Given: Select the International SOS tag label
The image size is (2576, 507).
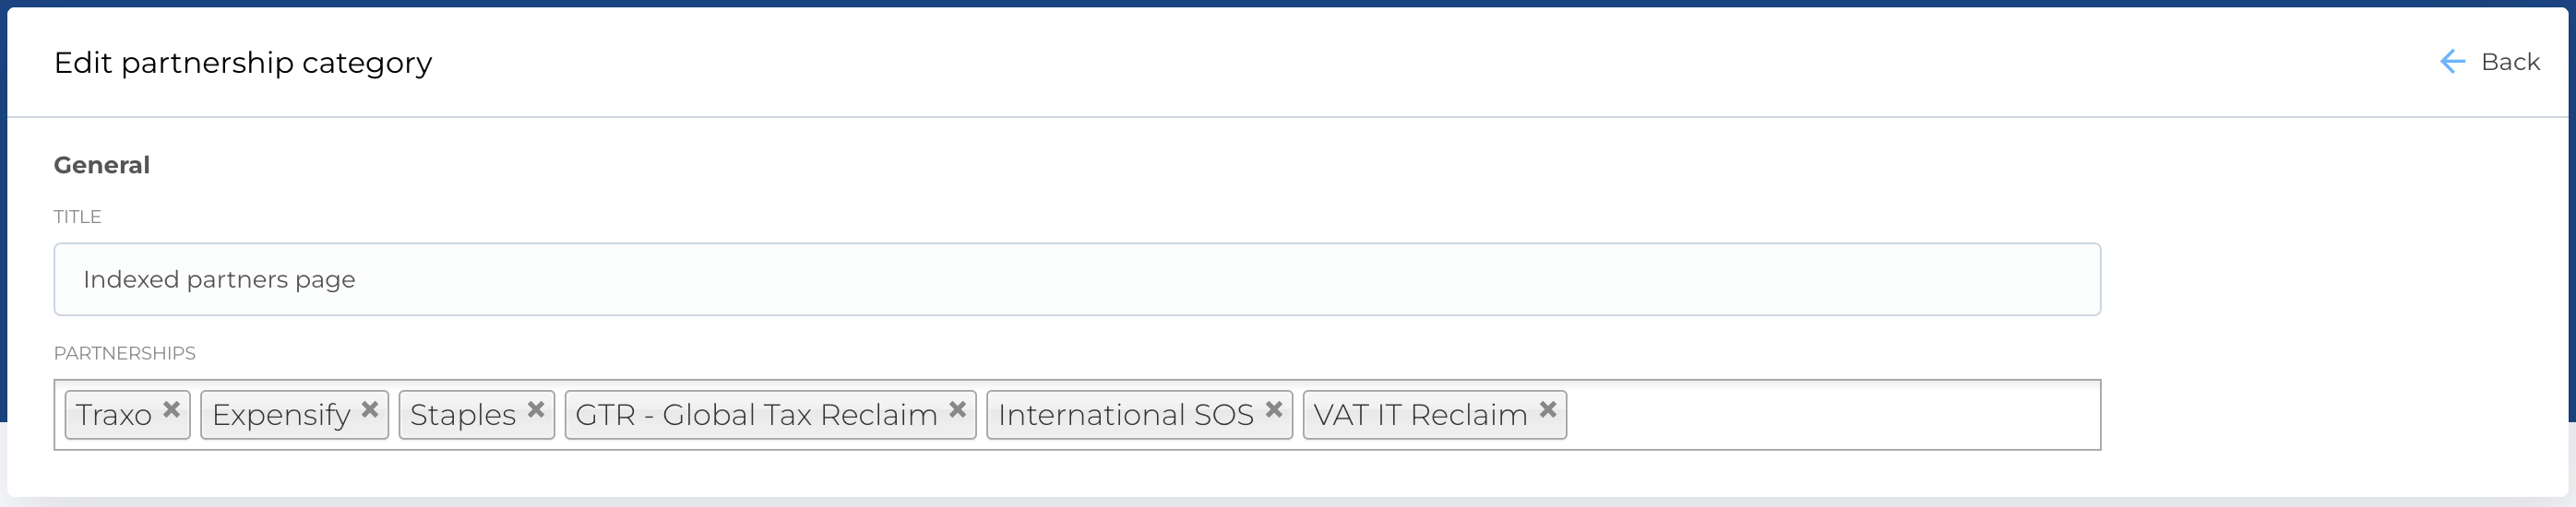Looking at the screenshot, I should coord(1125,415).
